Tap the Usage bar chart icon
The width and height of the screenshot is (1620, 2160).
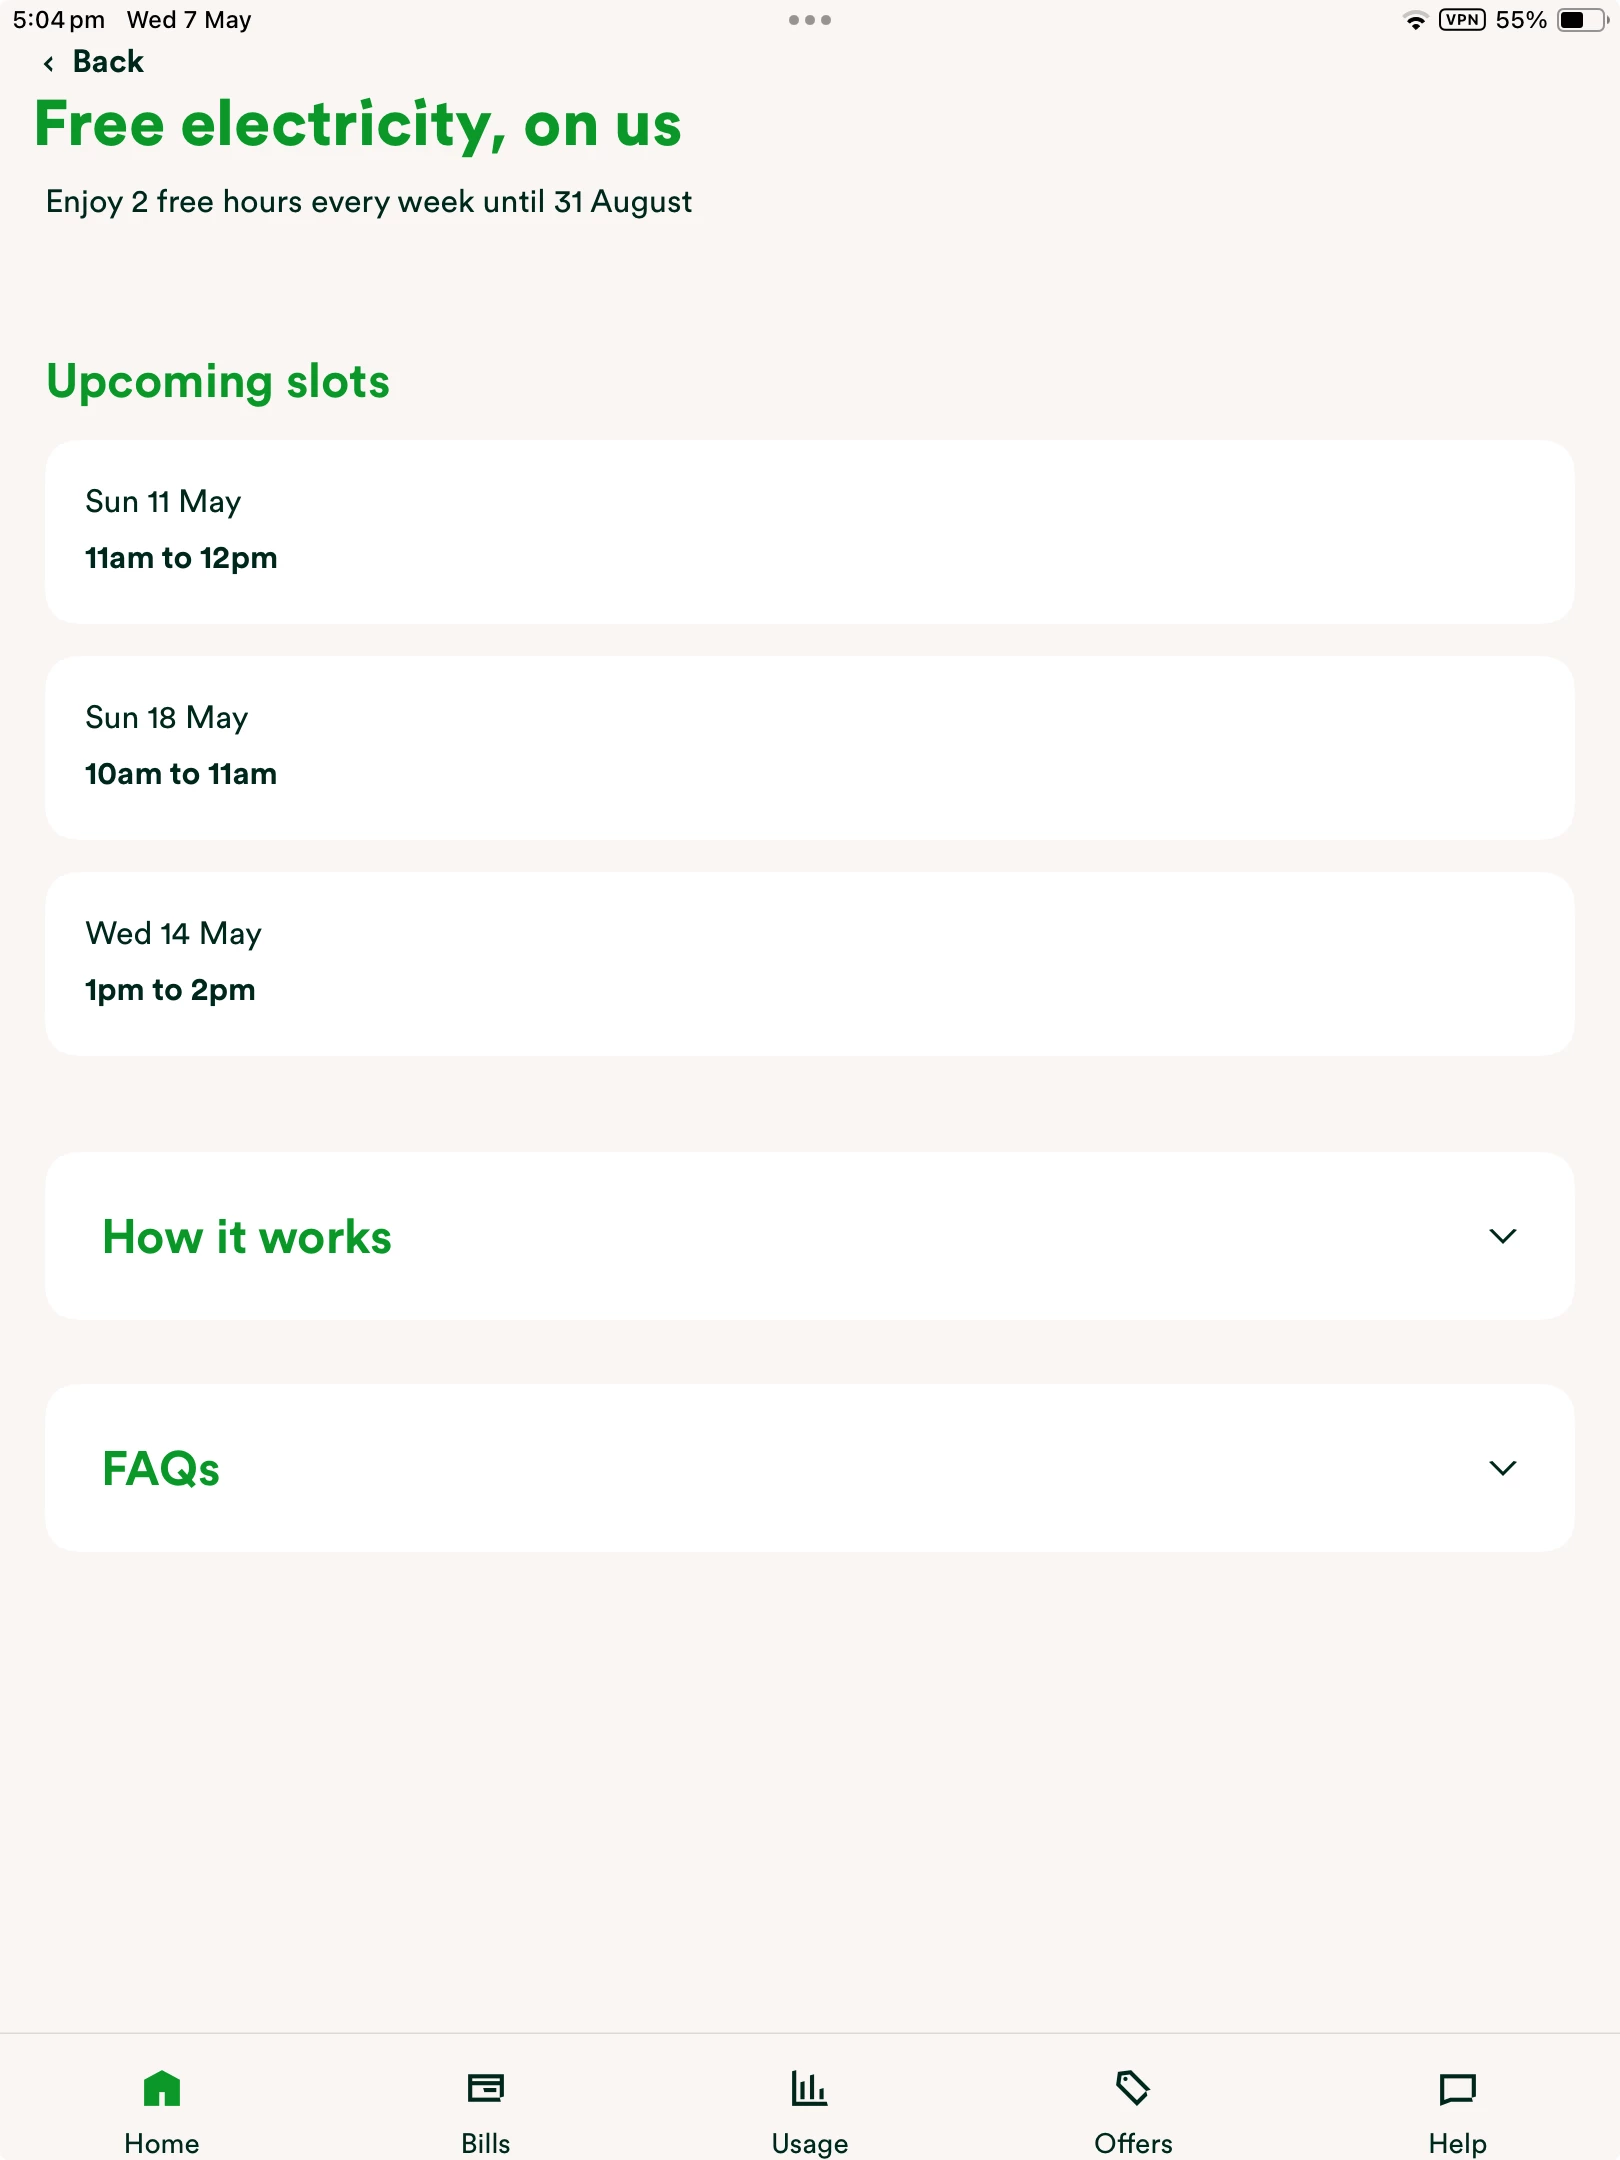(x=809, y=2089)
